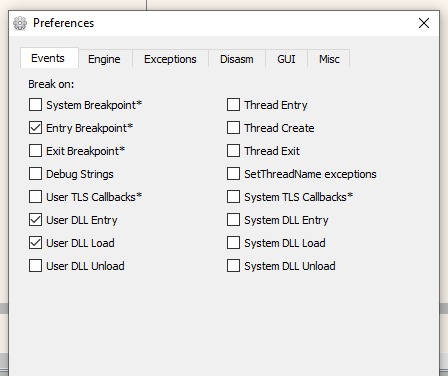This screenshot has width=448, height=376.
Task: Uncheck User DLL Entry option
Action: pos(35,220)
